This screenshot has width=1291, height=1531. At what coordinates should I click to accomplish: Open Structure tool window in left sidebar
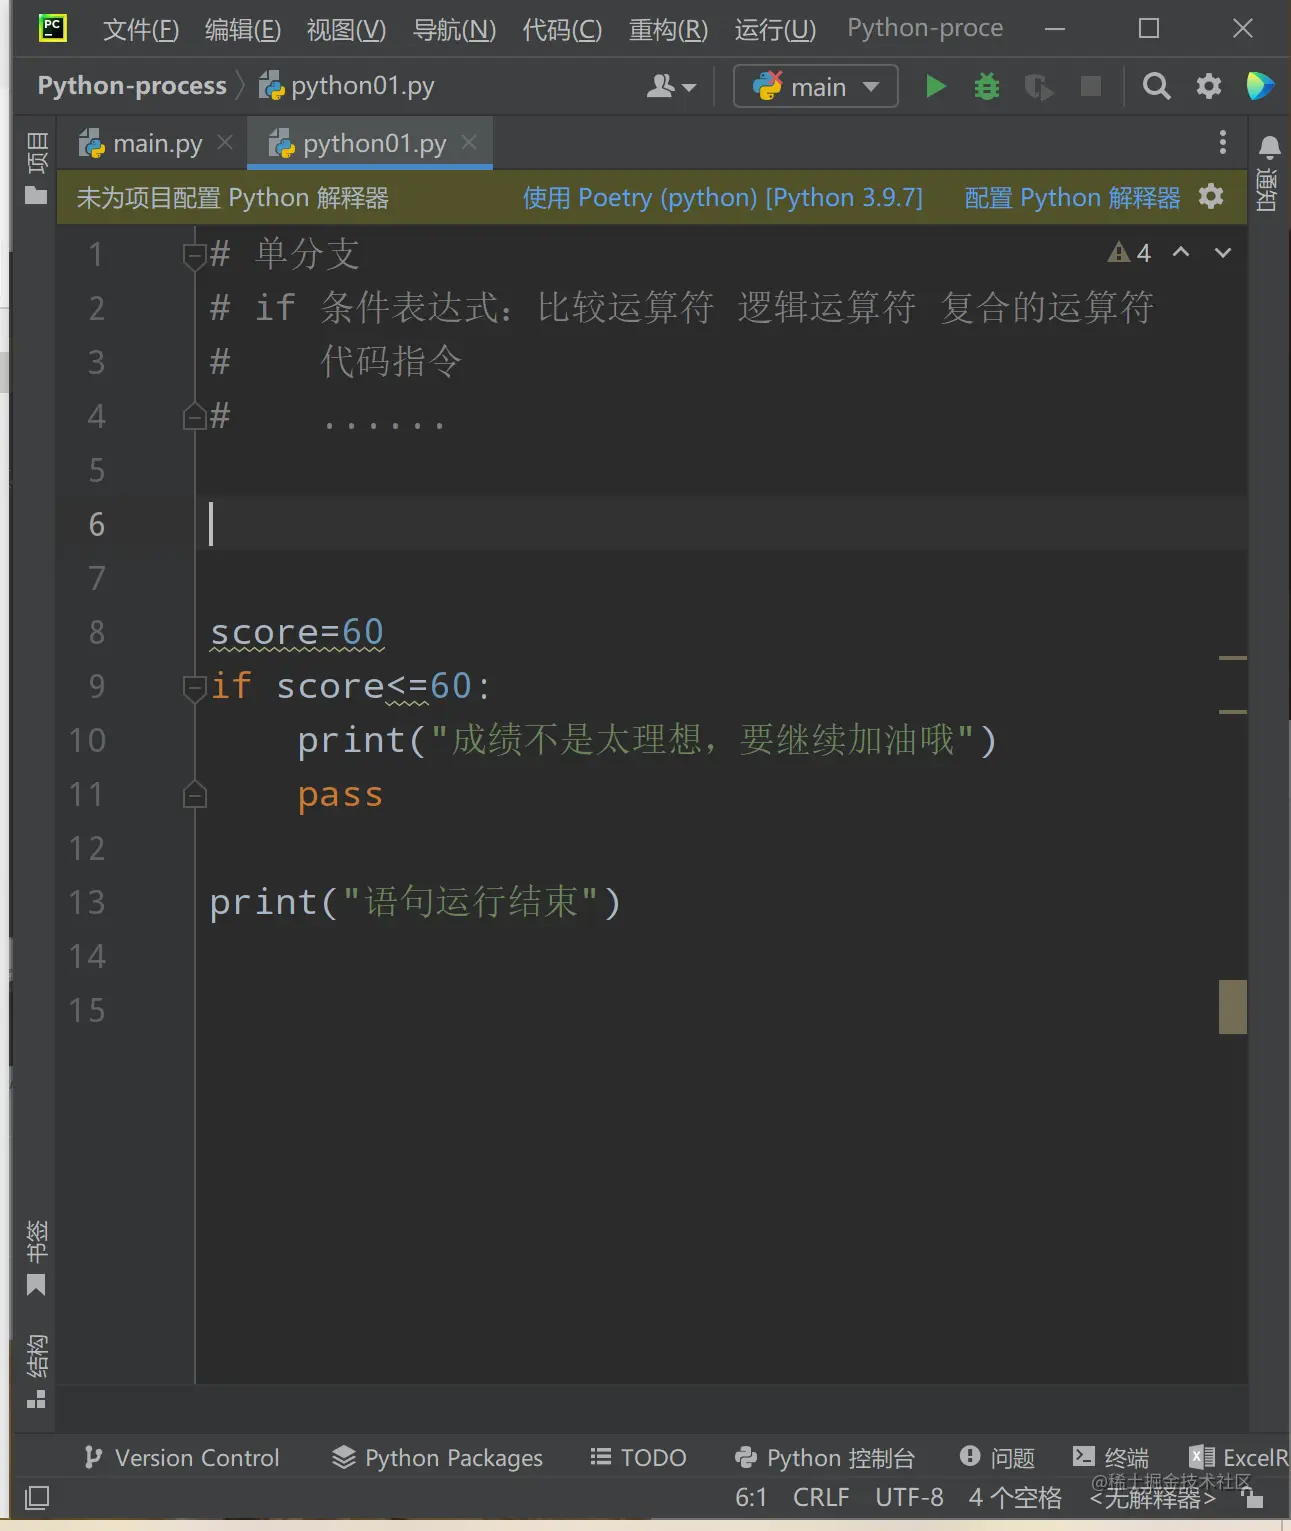coord(36,1372)
